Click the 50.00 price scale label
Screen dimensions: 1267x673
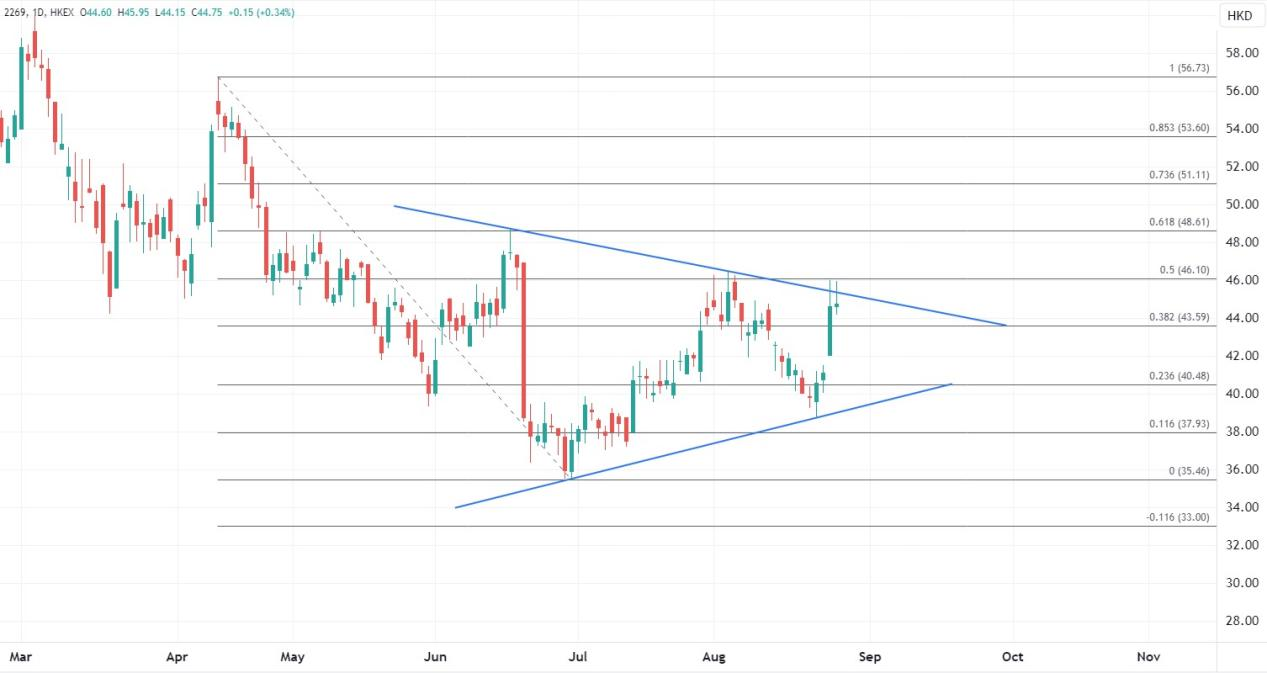1243,204
